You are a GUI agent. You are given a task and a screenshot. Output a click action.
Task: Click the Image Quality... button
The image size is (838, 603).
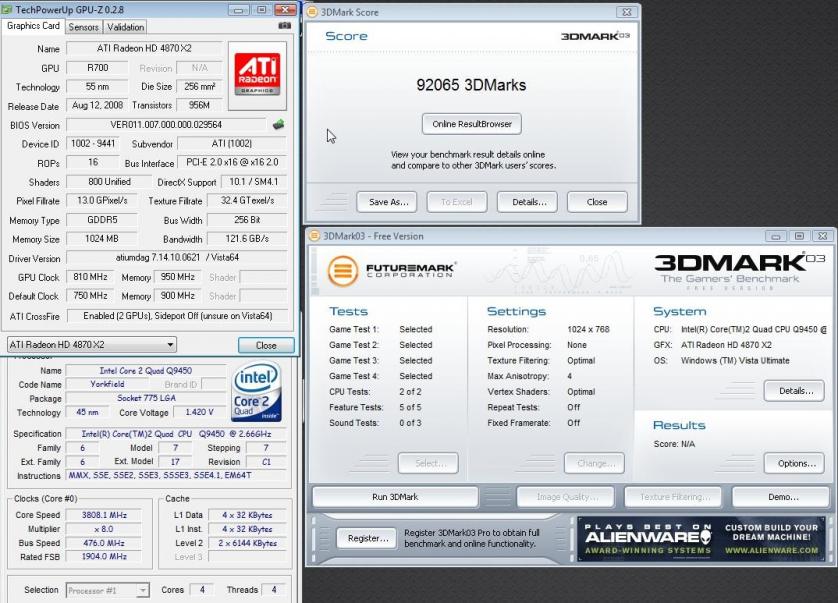565,497
